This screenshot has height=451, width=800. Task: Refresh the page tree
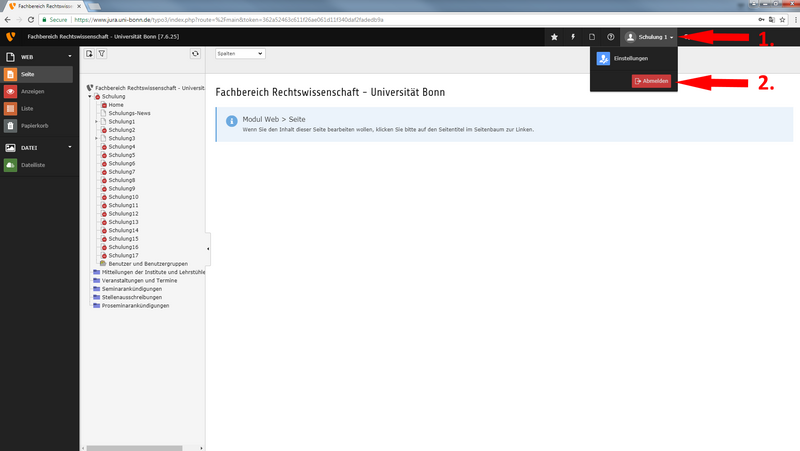coord(195,54)
